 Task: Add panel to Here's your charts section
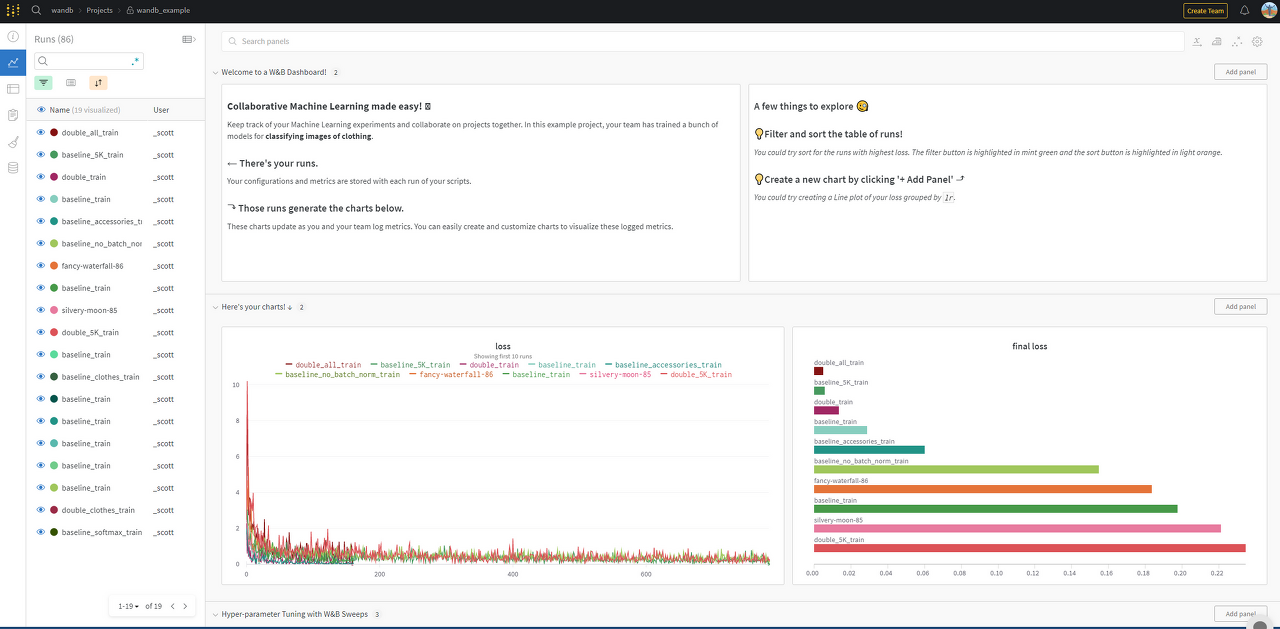[1240, 307]
